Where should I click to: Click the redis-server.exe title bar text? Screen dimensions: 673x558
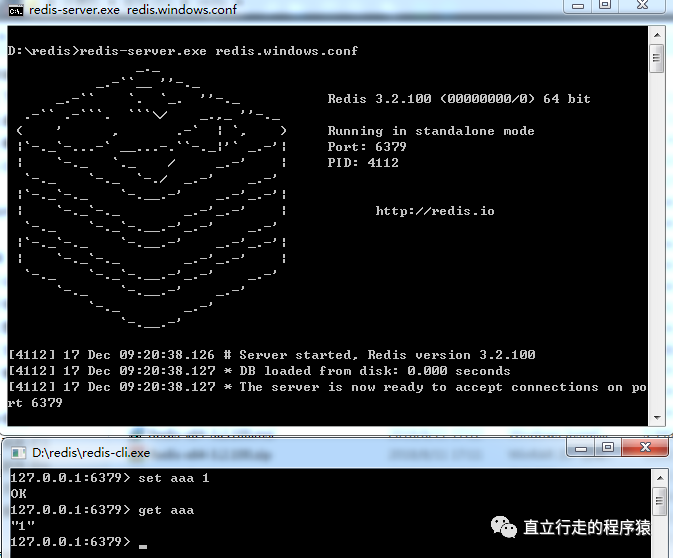[x=133, y=10]
